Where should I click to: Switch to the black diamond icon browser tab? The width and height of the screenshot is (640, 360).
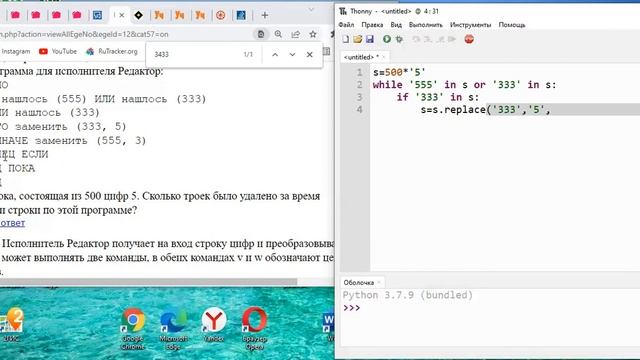pos(139,15)
